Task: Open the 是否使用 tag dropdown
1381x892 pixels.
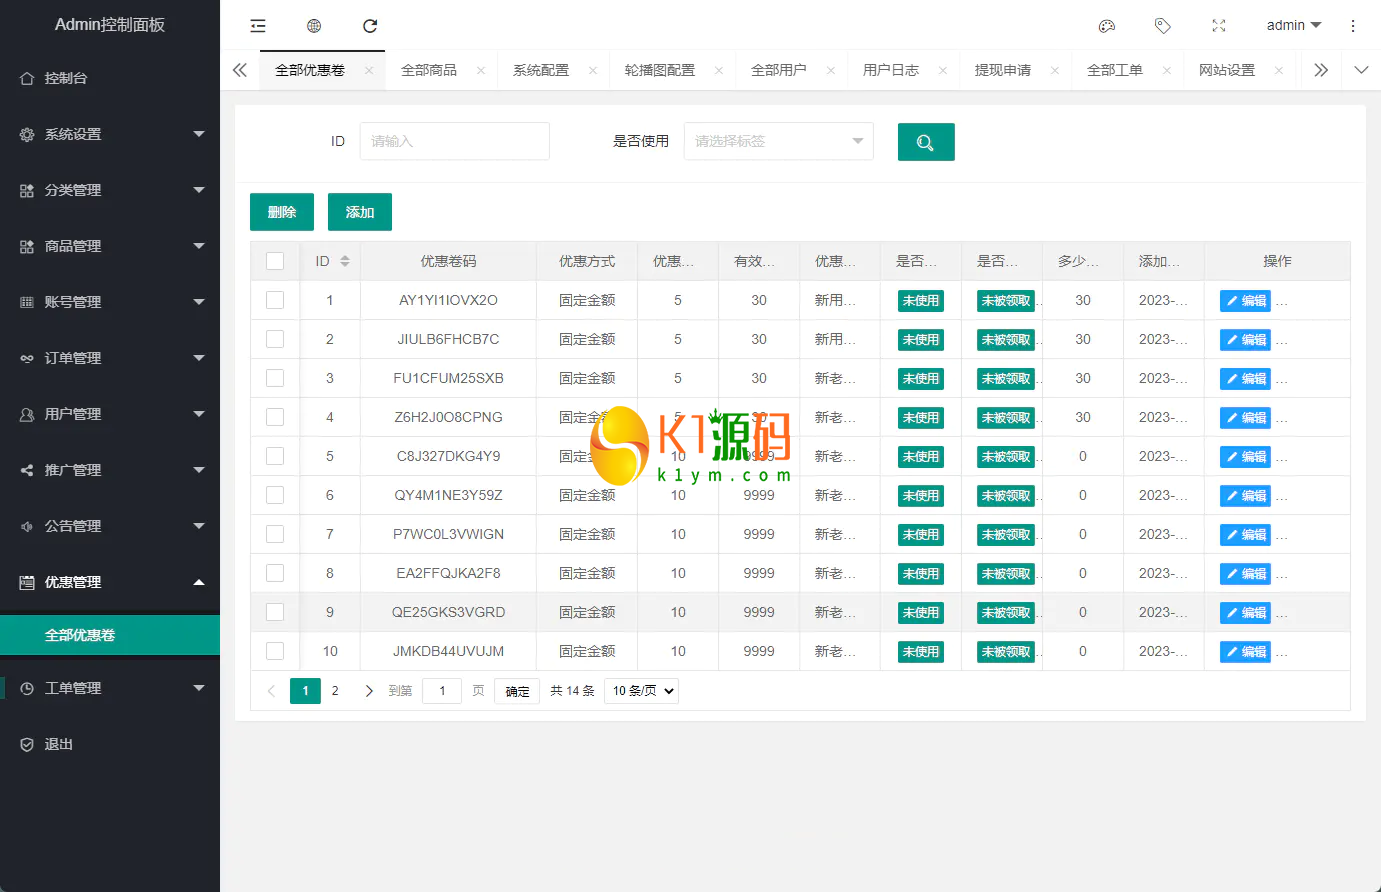Action: (x=778, y=142)
